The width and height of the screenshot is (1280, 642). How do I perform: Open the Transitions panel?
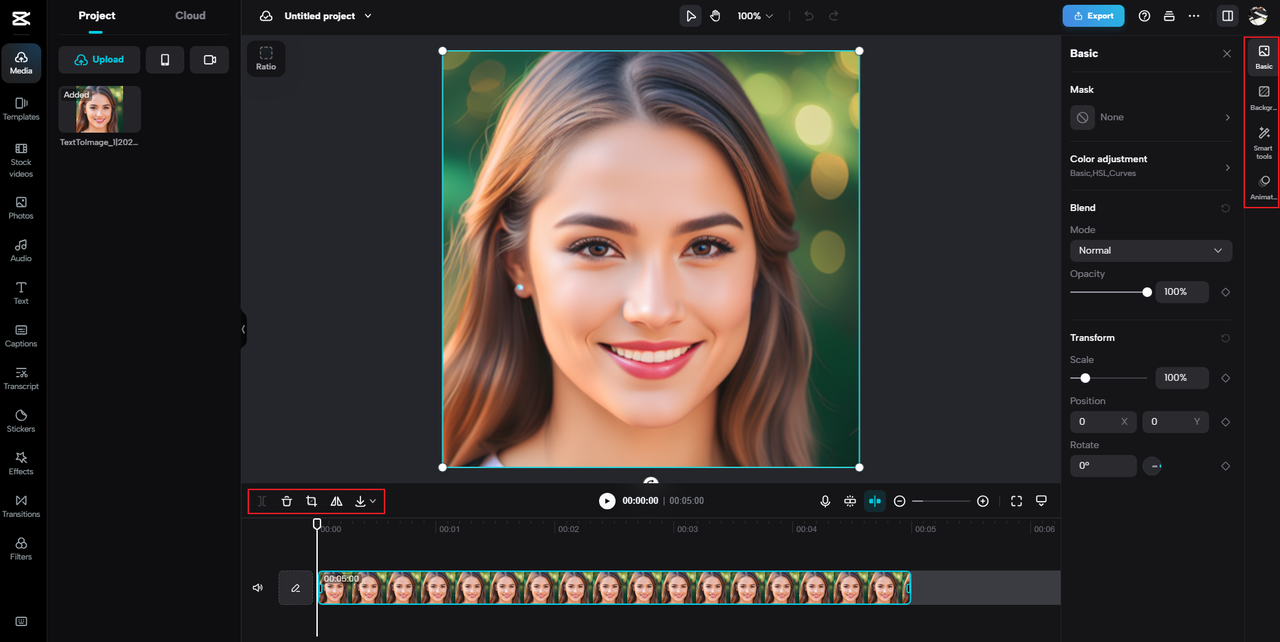(21, 505)
